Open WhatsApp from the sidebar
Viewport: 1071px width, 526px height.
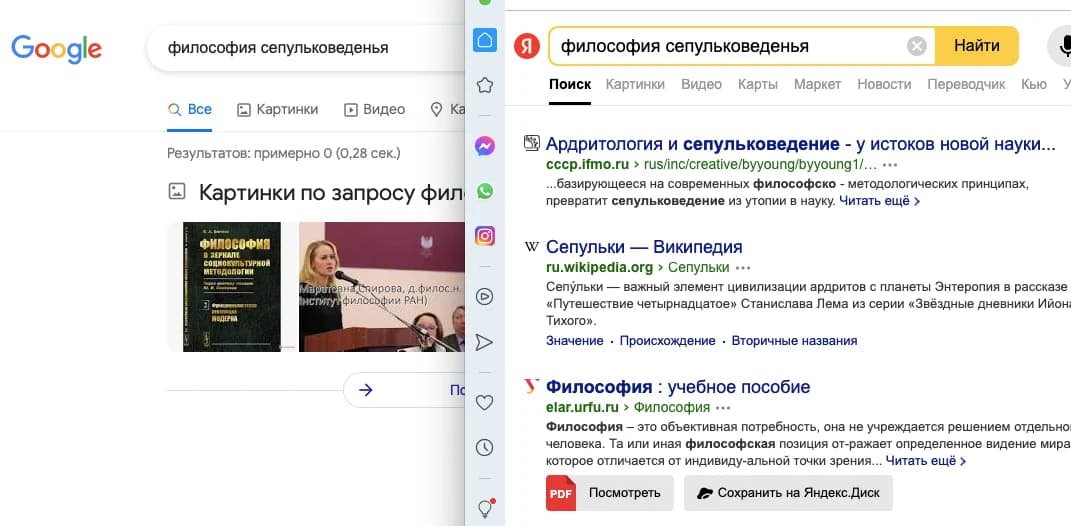484,191
